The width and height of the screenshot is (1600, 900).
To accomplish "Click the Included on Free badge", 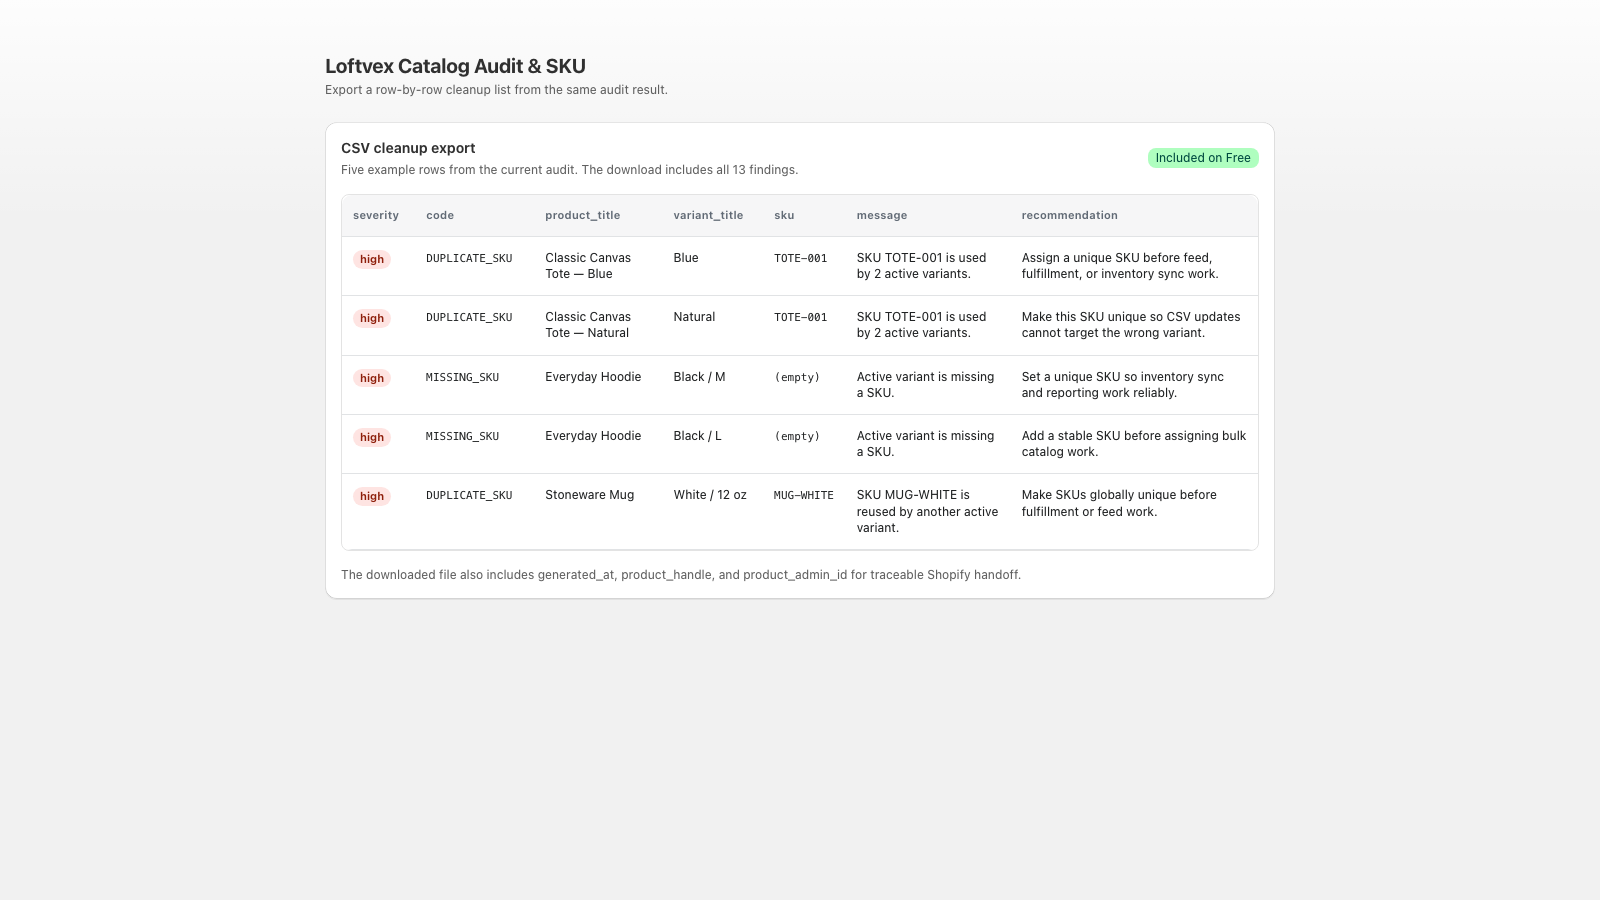I will [1203, 158].
